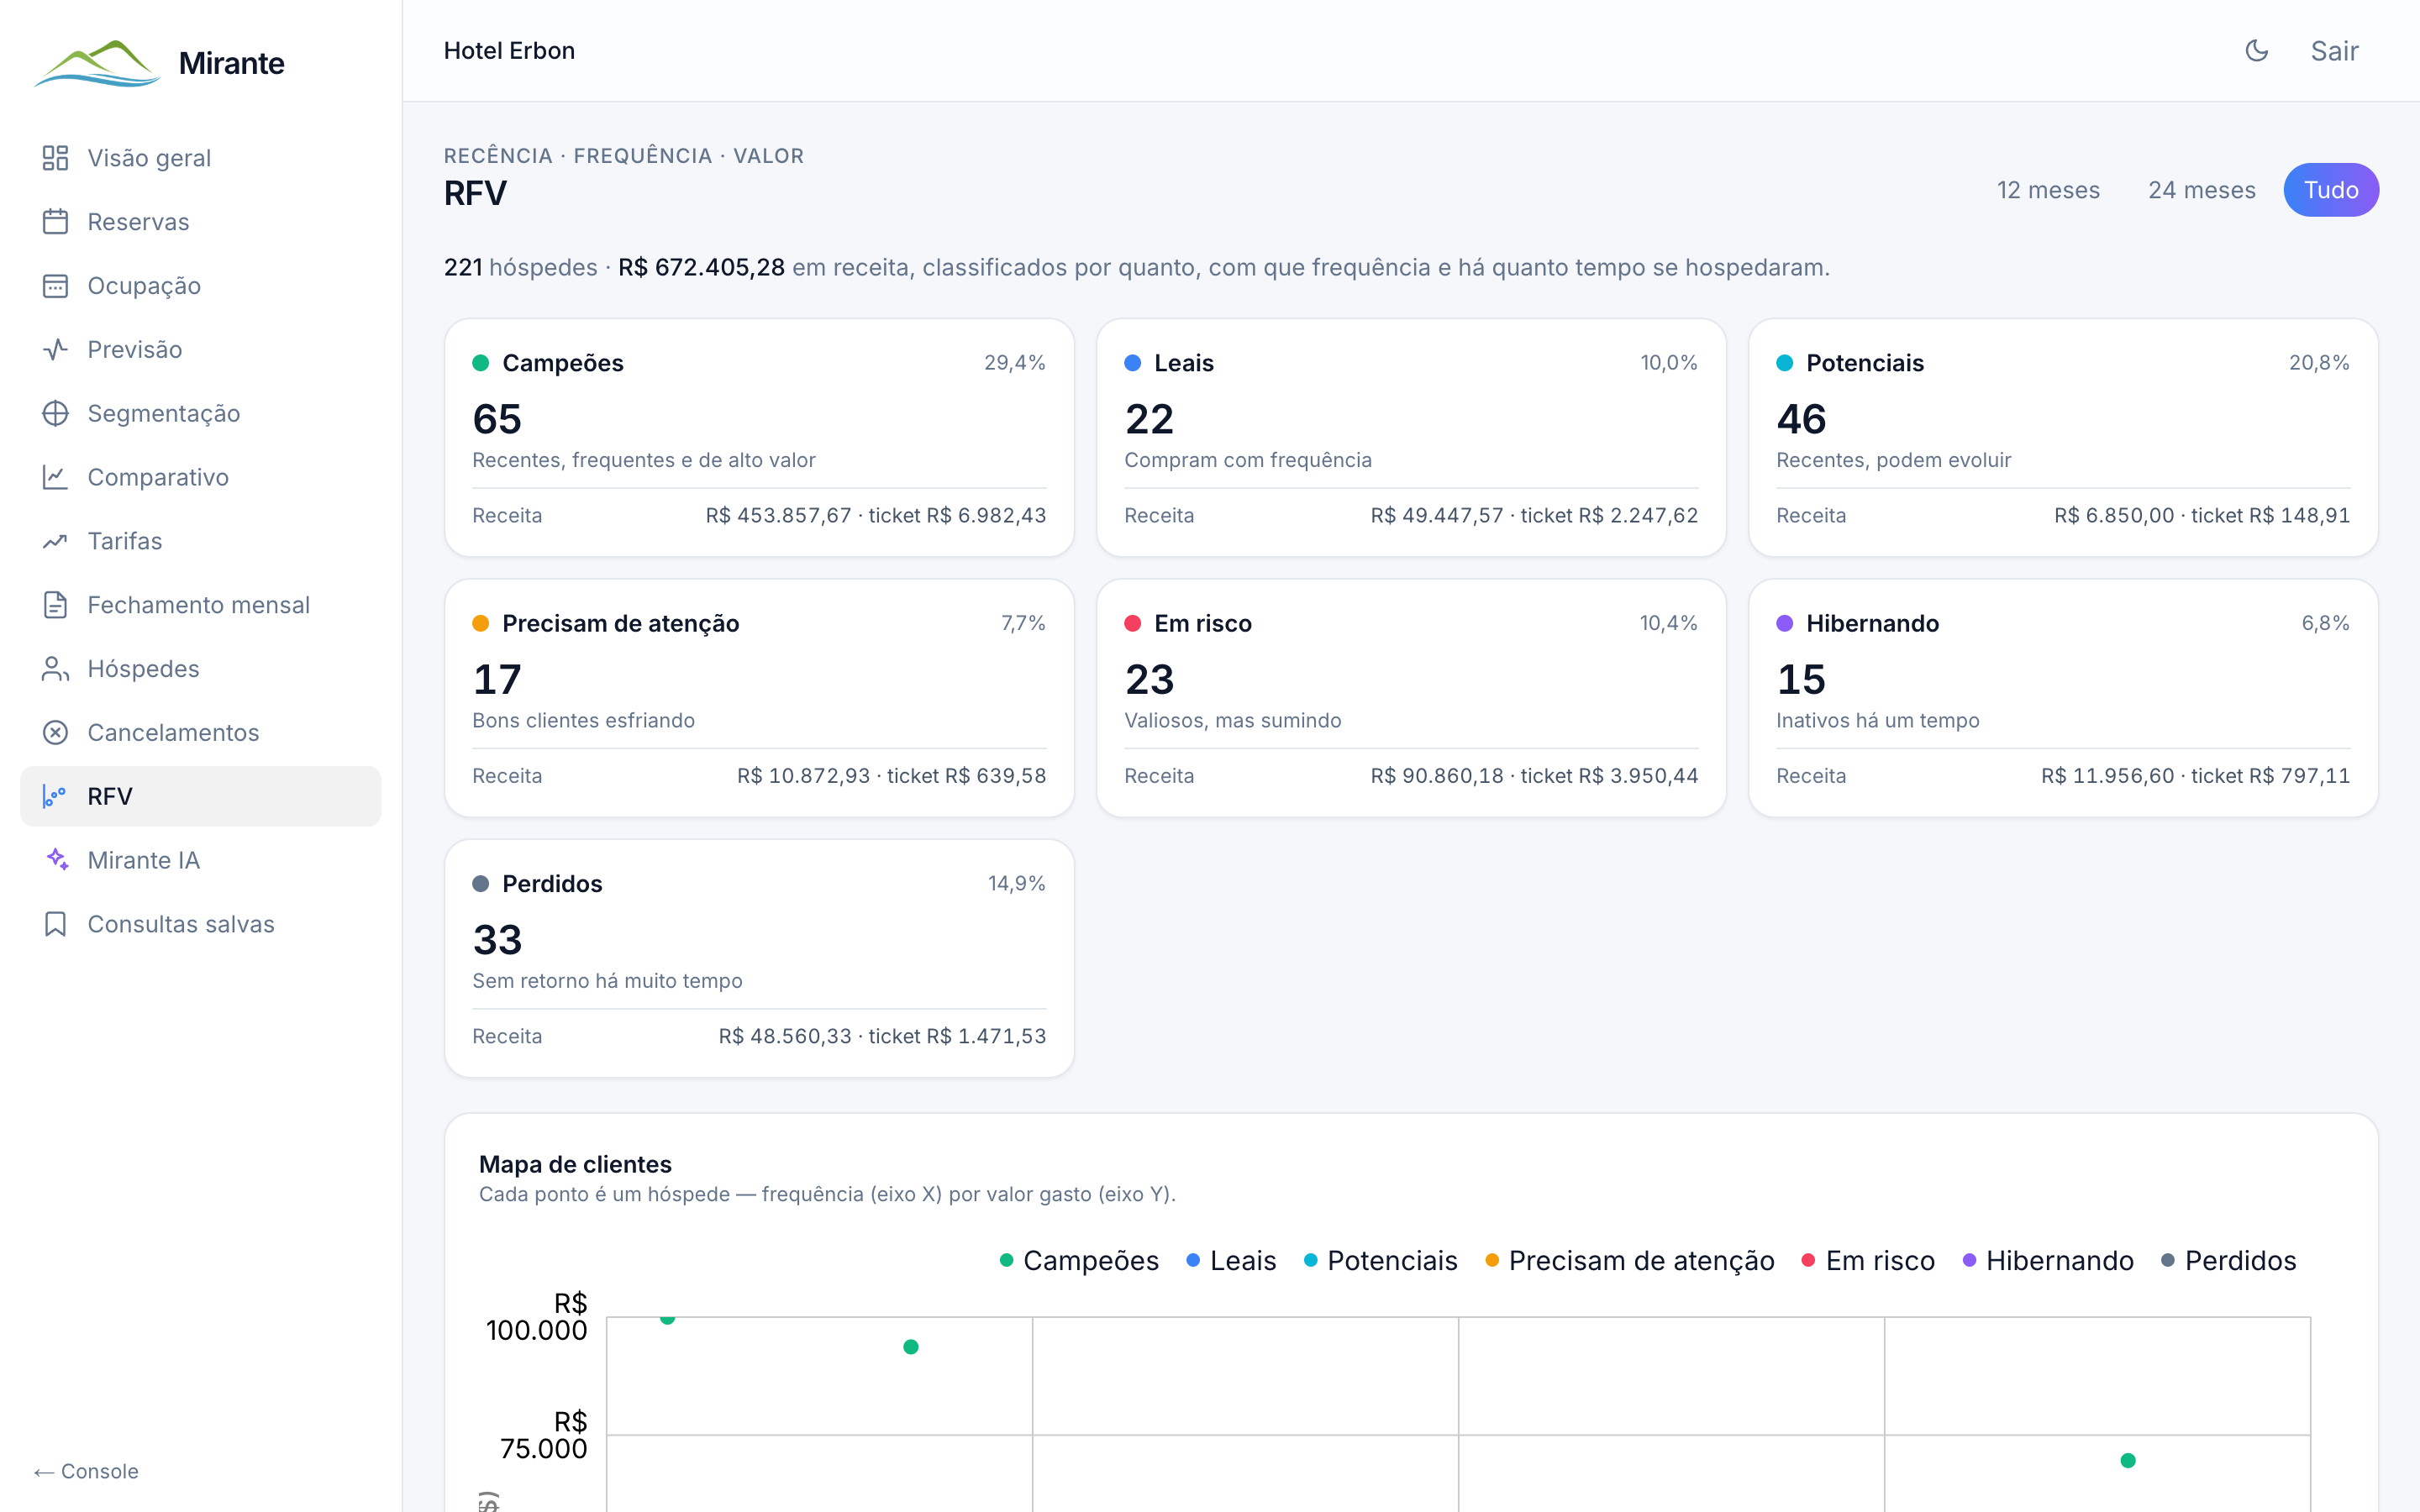Click the Previsão pulse icon

[55, 350]
